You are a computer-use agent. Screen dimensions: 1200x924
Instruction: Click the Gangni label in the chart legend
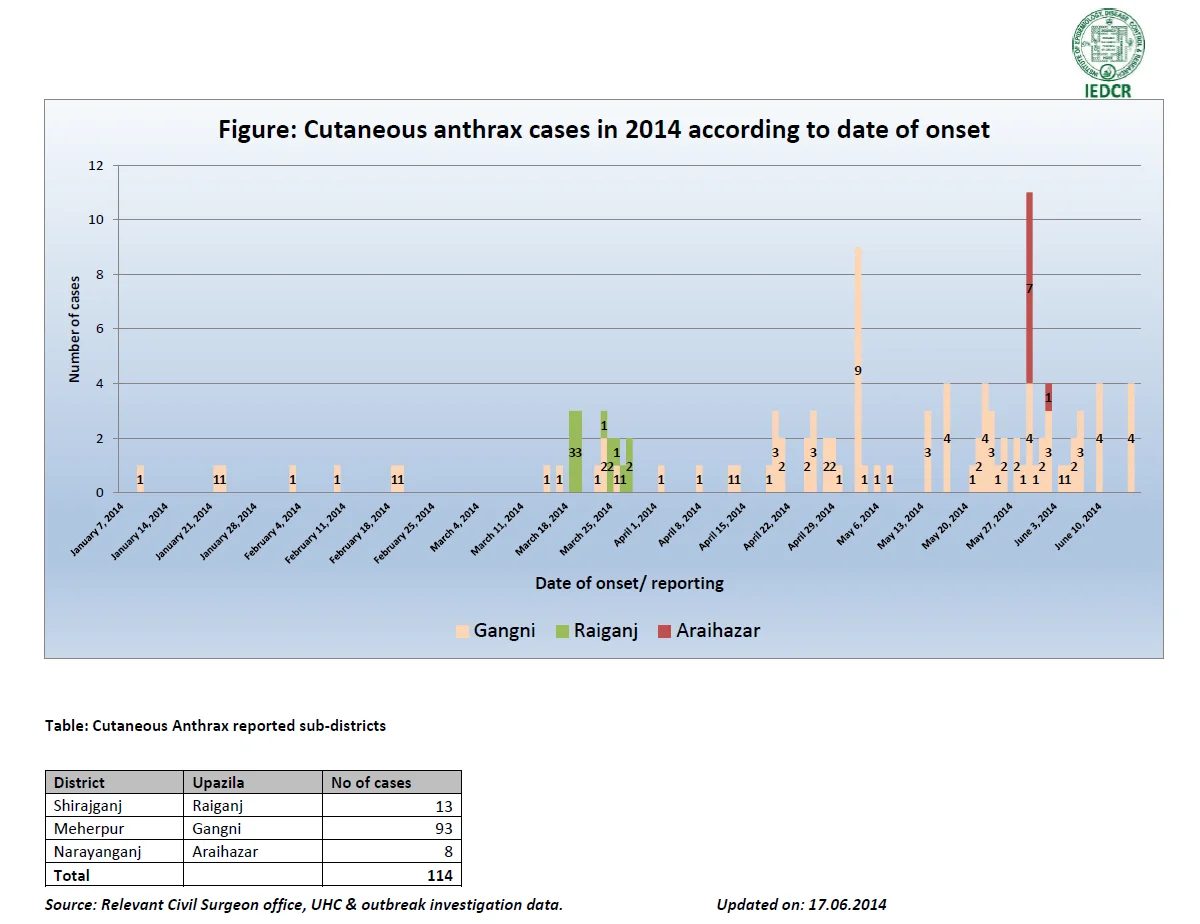coord(505,631)
